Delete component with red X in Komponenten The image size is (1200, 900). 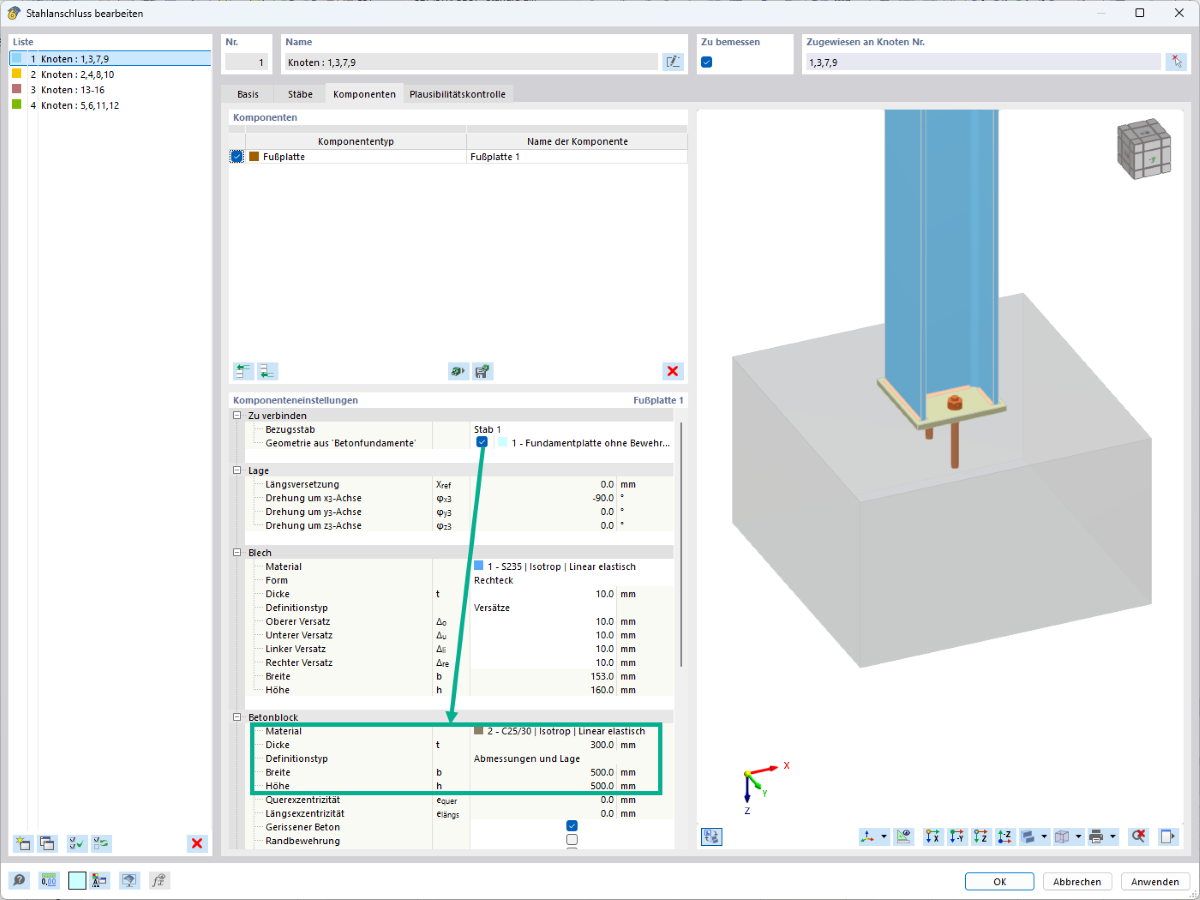tap(673, 371)
